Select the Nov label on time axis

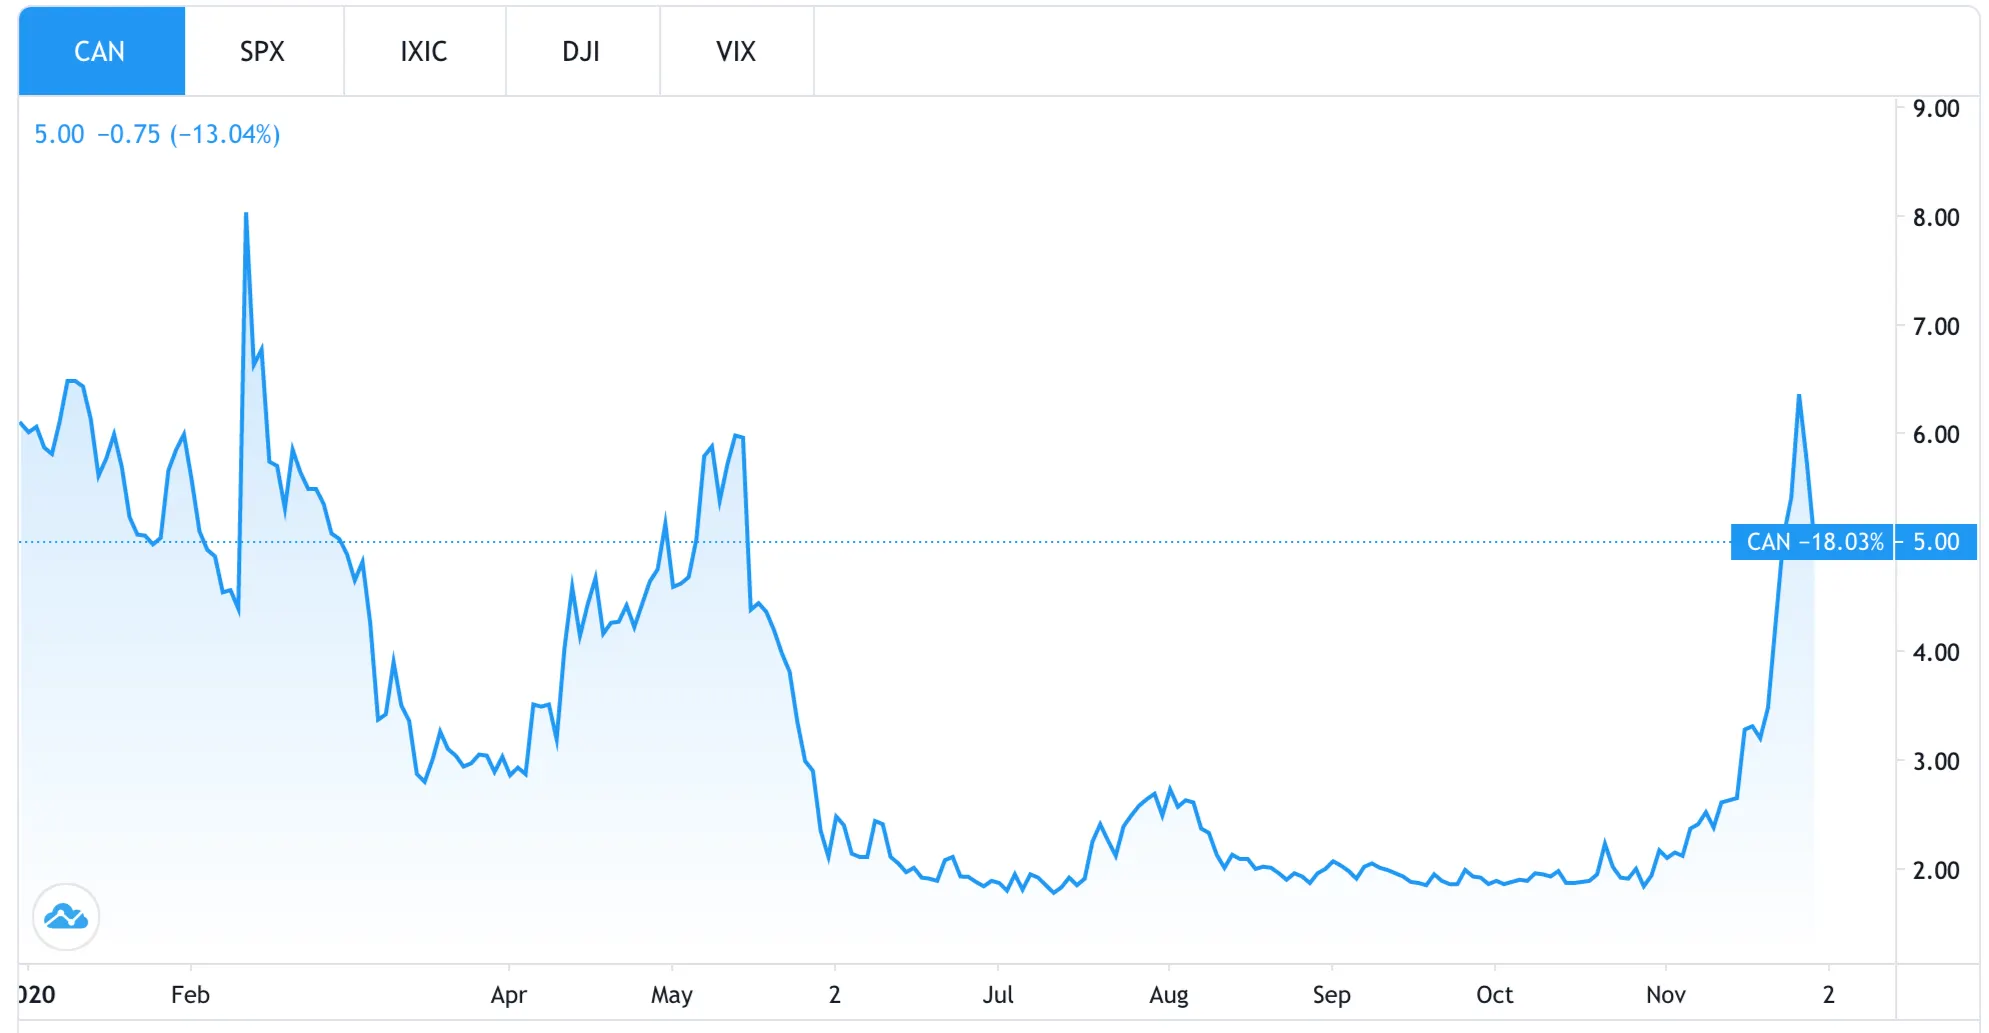1668,995
